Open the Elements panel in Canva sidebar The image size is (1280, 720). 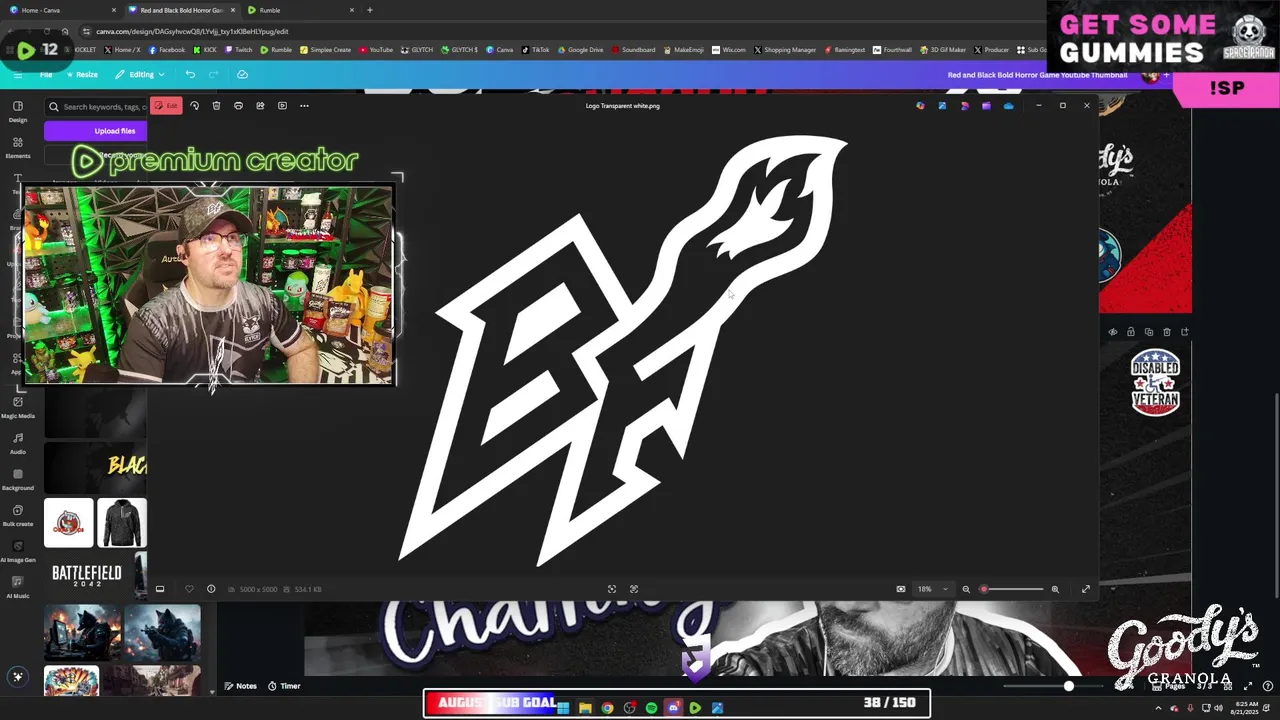(18, 147)
